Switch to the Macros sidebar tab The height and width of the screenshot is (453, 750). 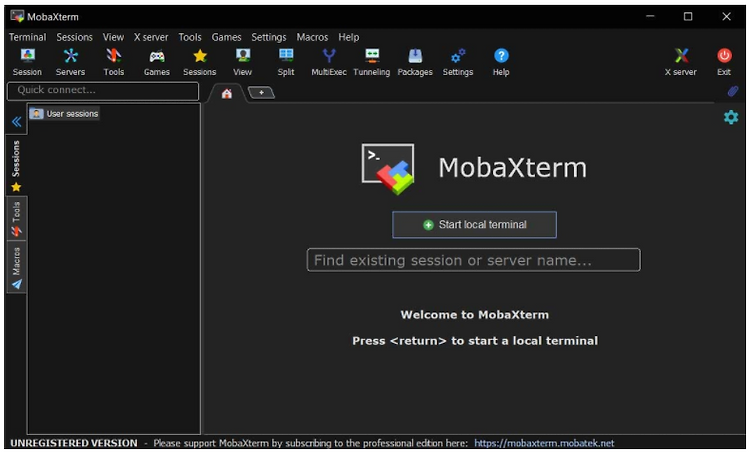[16, 268]
